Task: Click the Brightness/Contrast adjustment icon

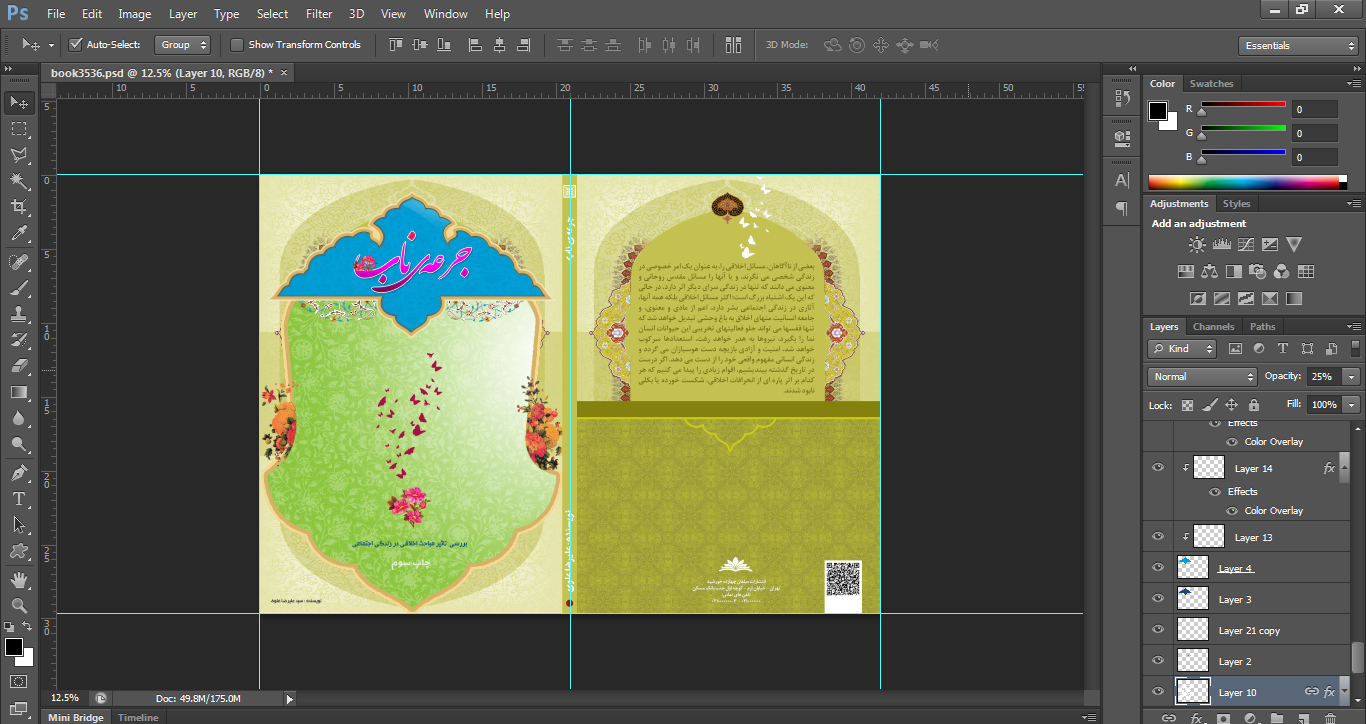Action: point(1197,244)
